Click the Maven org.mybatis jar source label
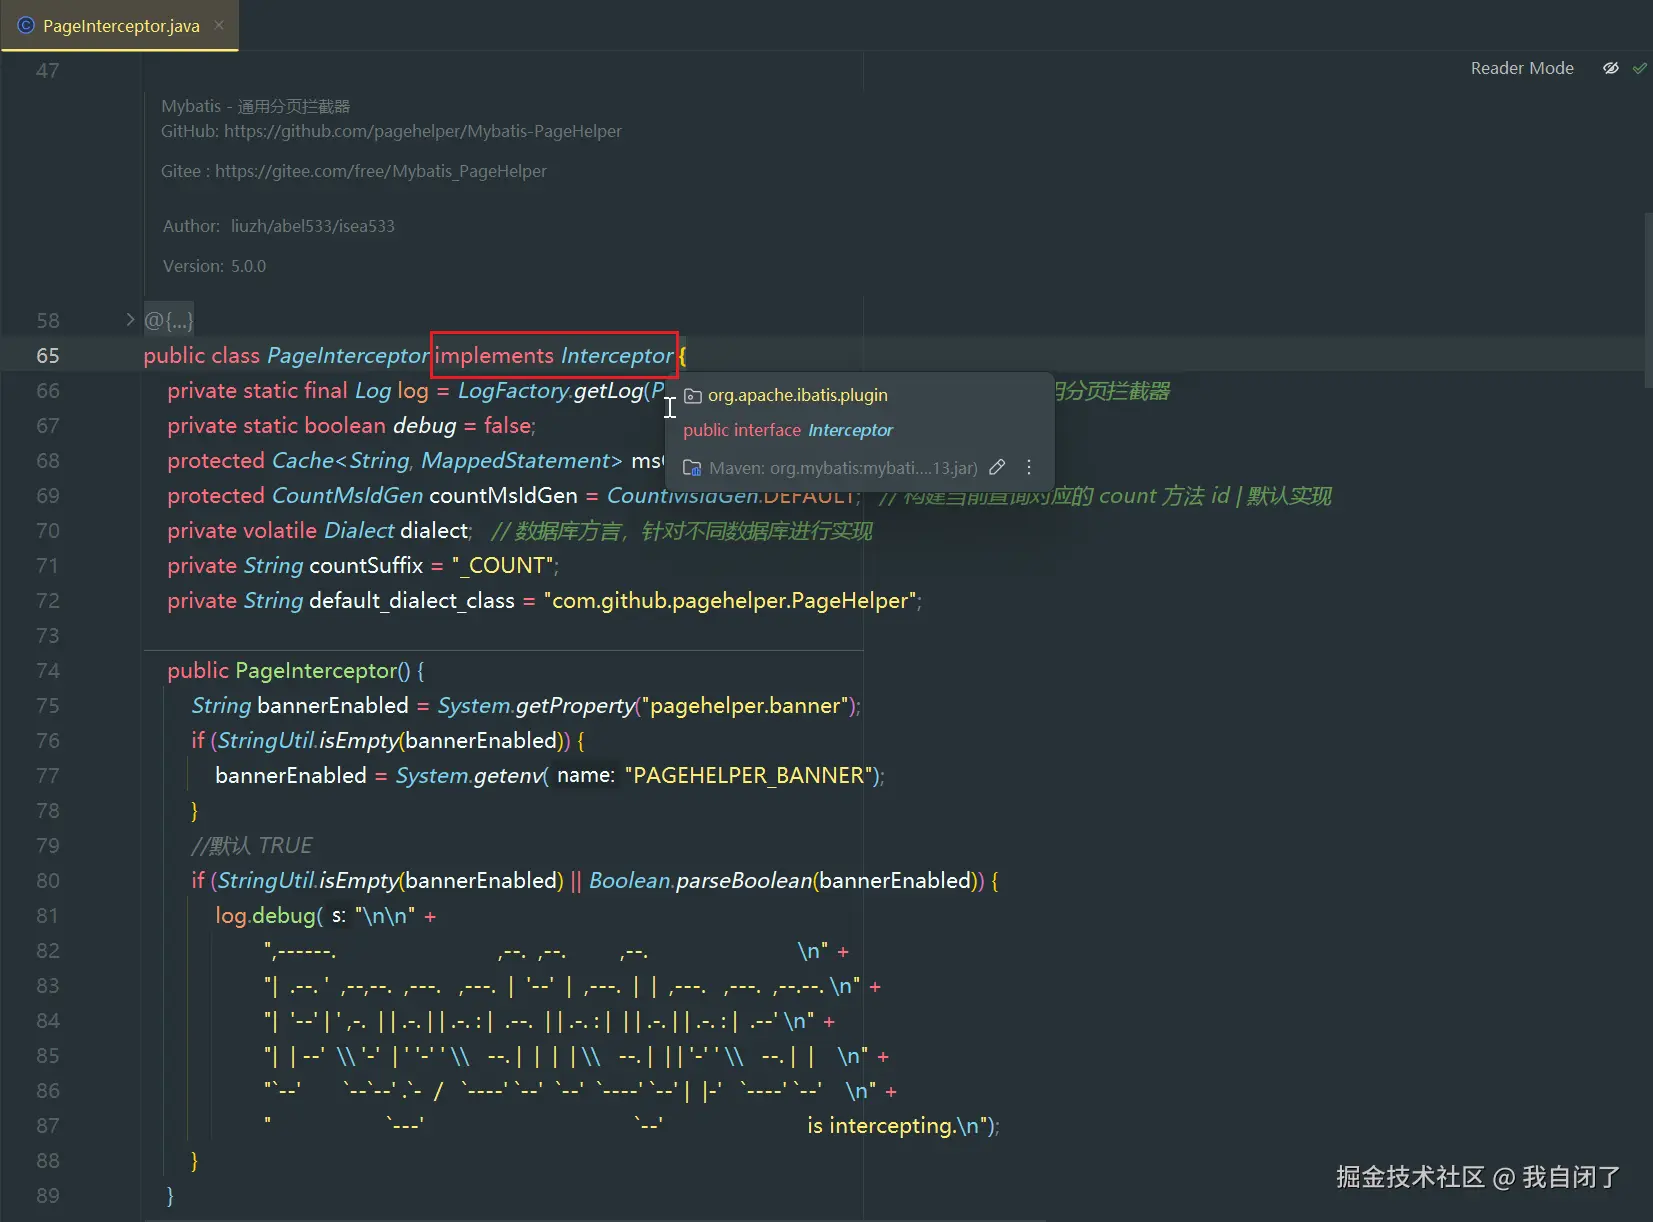 point(844,468)
